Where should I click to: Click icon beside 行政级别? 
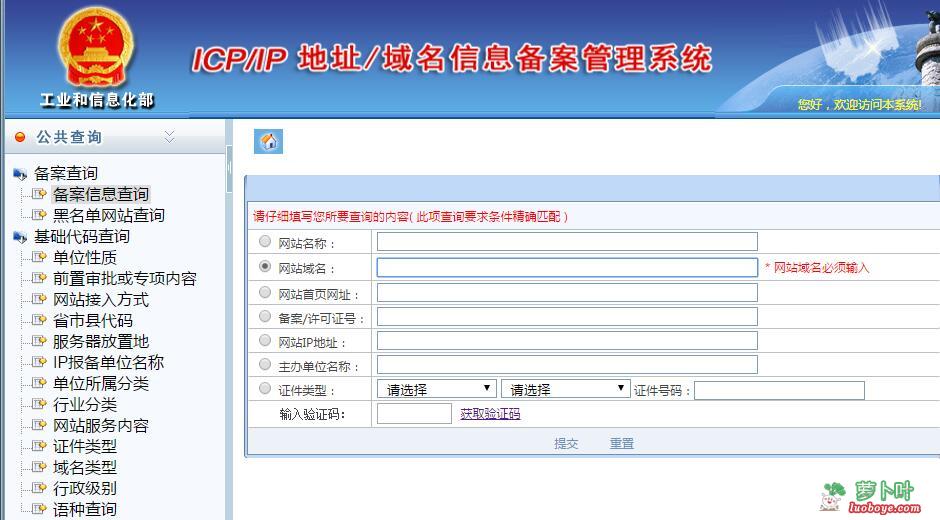(x=40, y=488)
